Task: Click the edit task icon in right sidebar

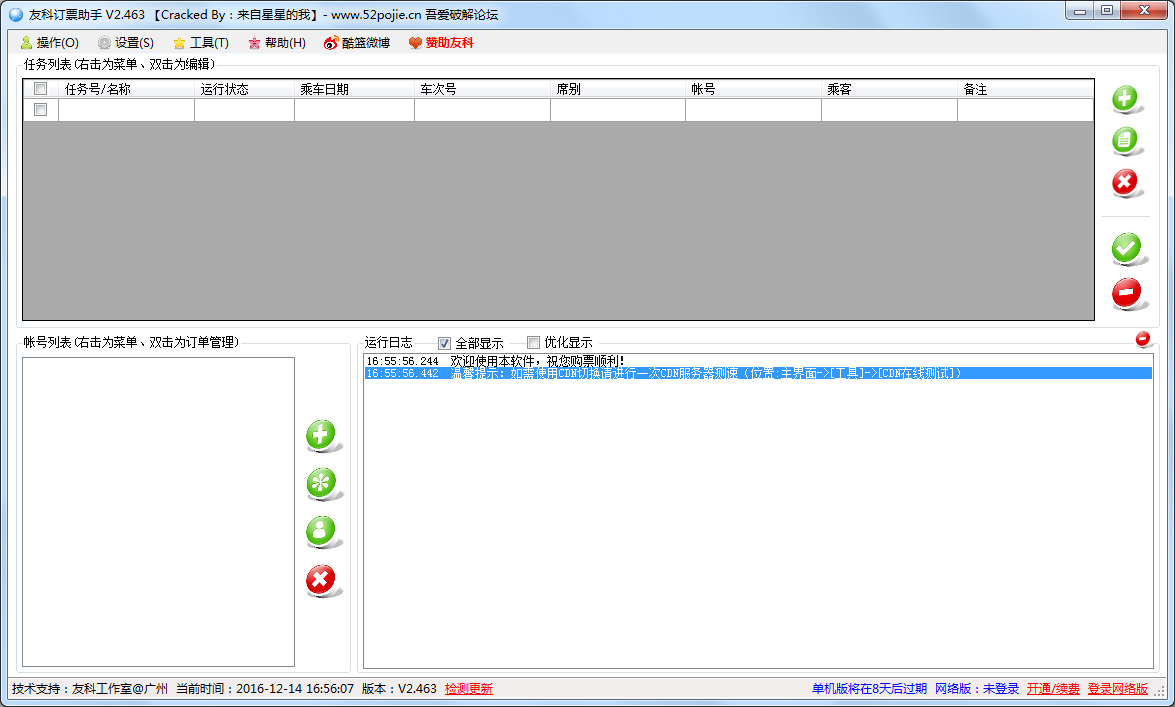Action: pyautogui.click(x=1126, y=141)
